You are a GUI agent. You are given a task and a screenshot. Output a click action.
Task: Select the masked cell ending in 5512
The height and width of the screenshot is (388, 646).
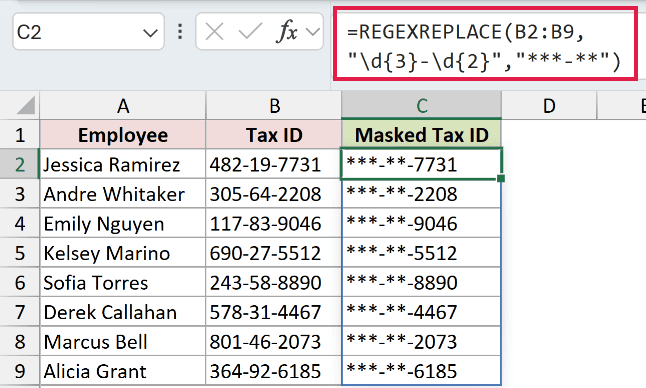421,253
